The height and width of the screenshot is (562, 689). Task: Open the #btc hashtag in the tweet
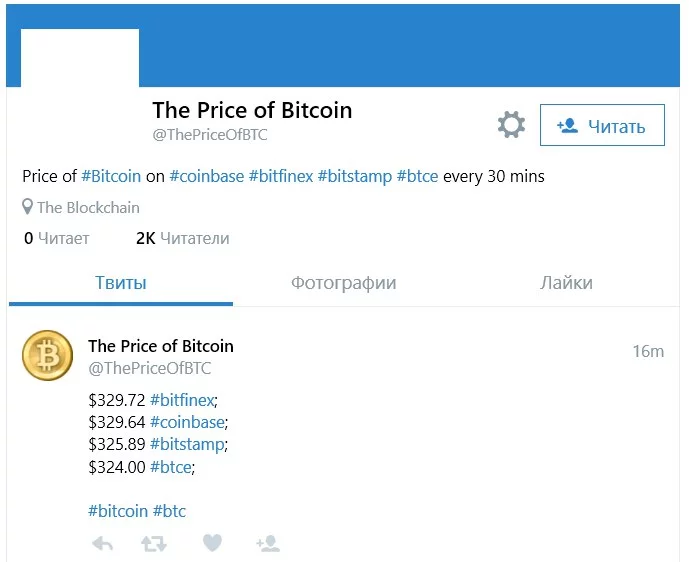(x=169, y=511)
